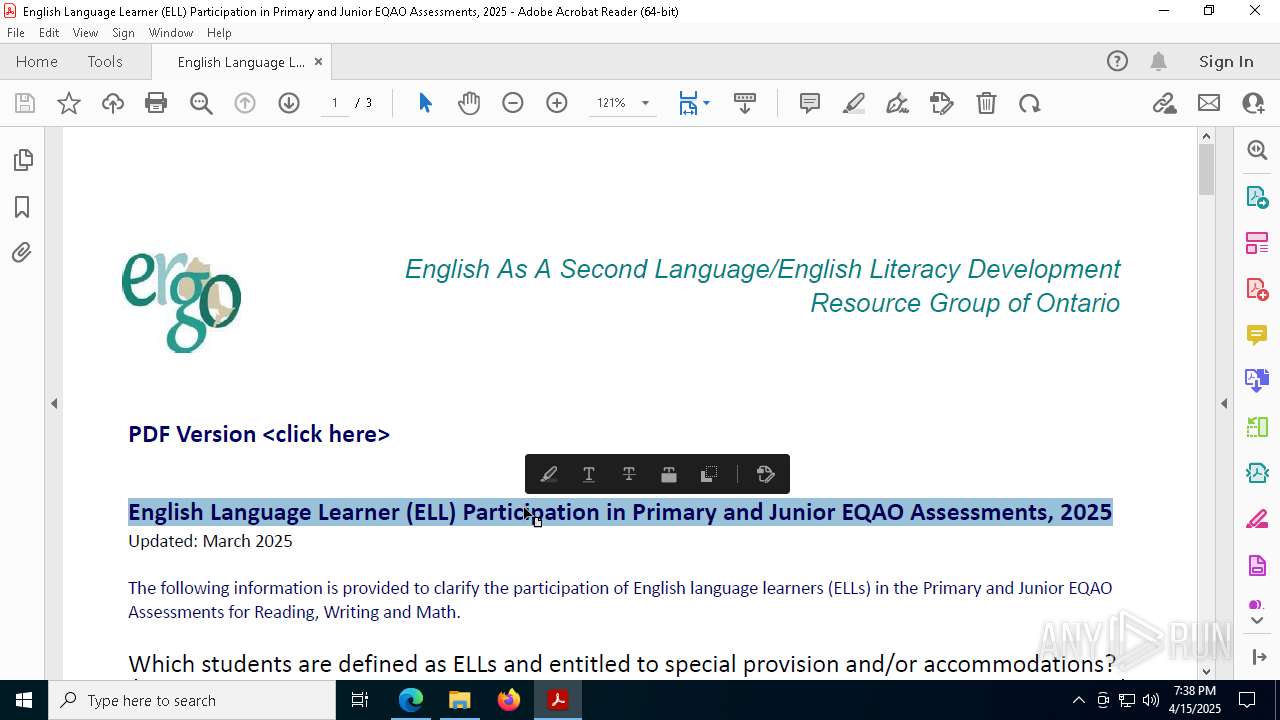The image size is (1280, 720).
Task: Share a link to the file
Action: tap(1165, 103)
